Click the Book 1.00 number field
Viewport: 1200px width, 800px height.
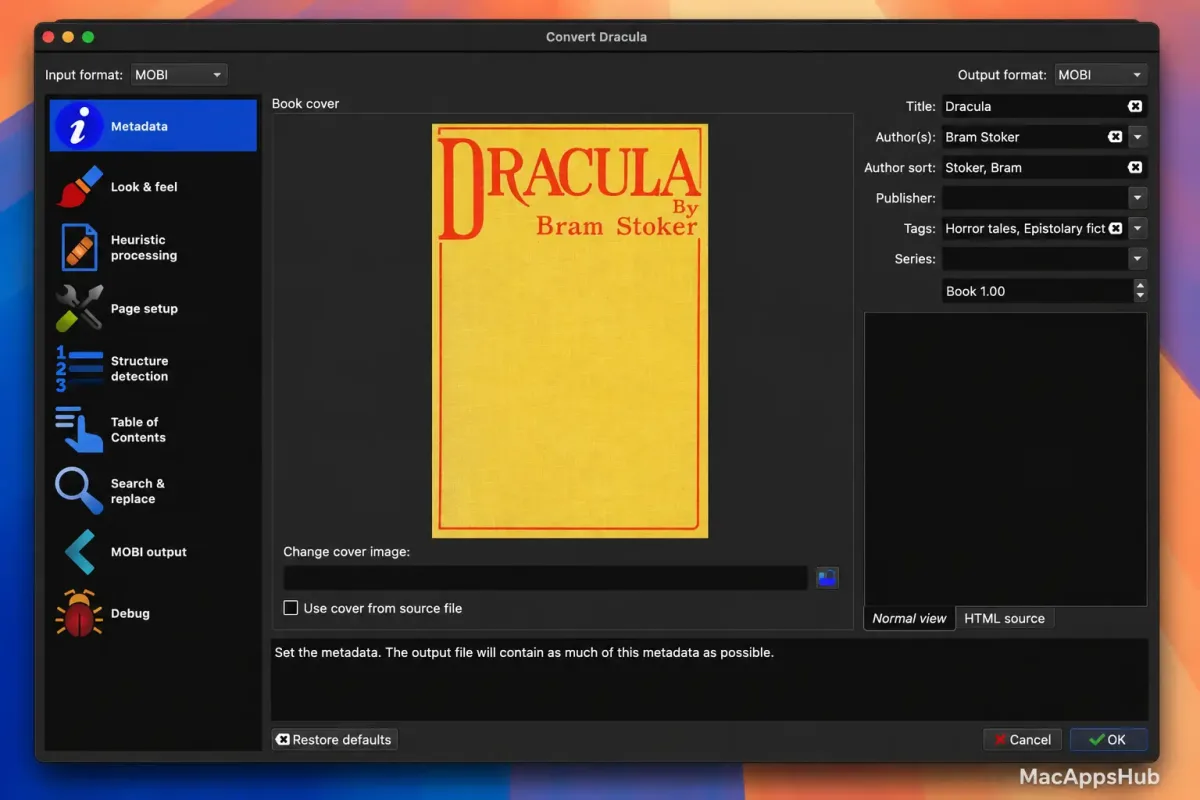coord(1037,291)
